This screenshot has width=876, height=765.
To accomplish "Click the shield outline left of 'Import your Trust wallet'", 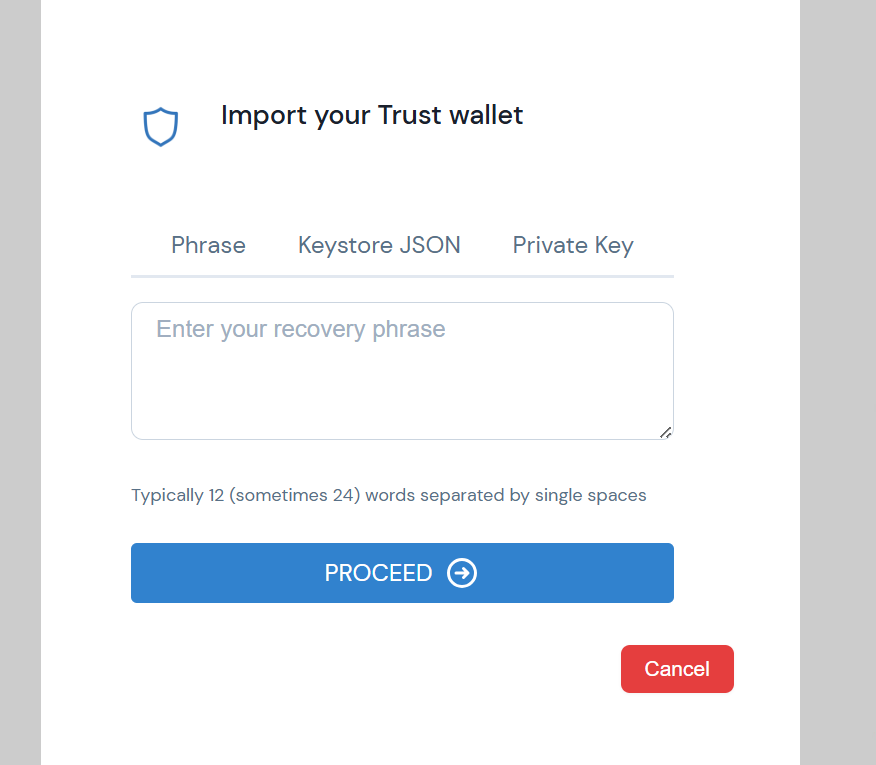I will click(x=161, y=125).
